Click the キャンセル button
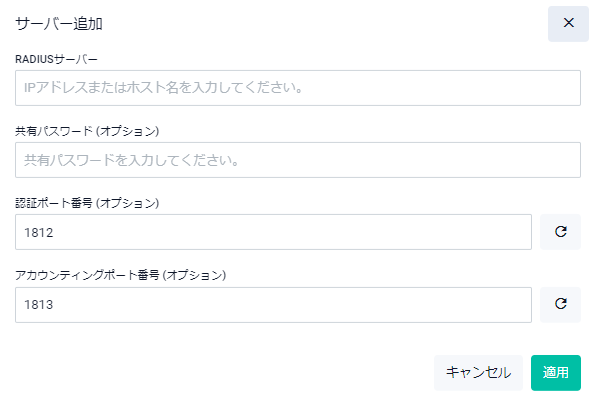This screenshot has width=595, height=405. click(478, 372)
